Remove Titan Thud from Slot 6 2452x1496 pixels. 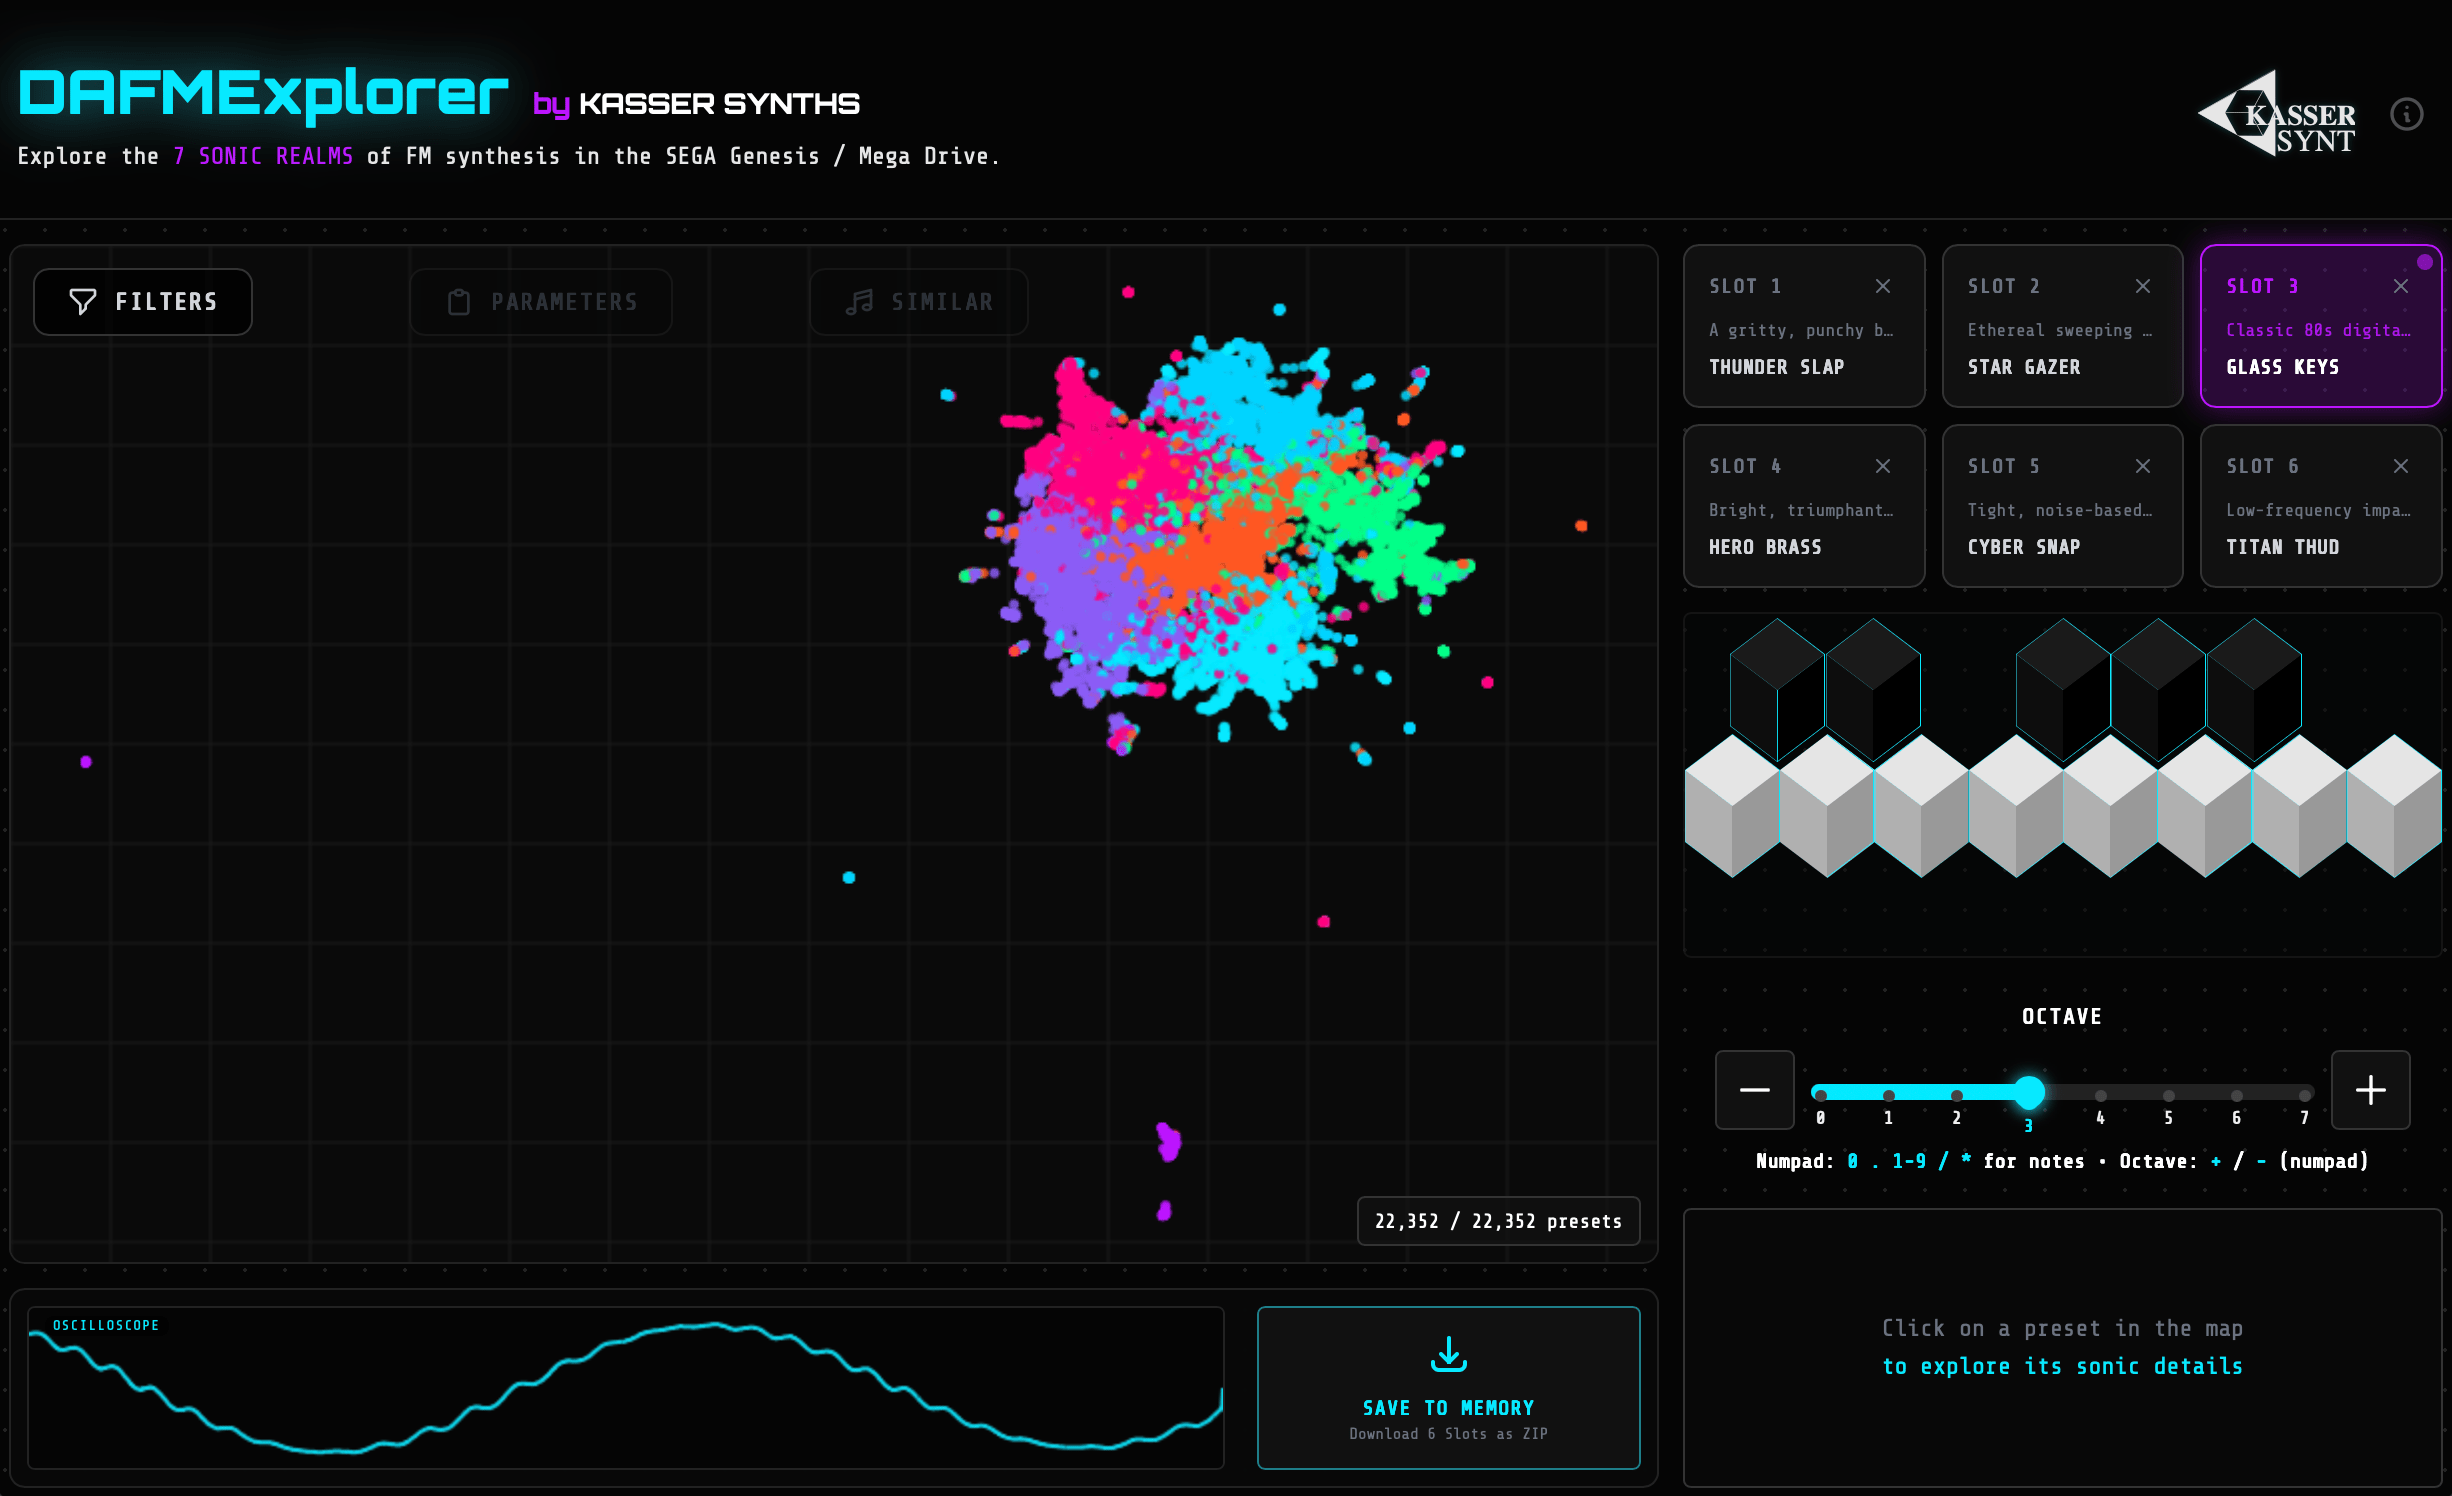tap(2400, 466)
